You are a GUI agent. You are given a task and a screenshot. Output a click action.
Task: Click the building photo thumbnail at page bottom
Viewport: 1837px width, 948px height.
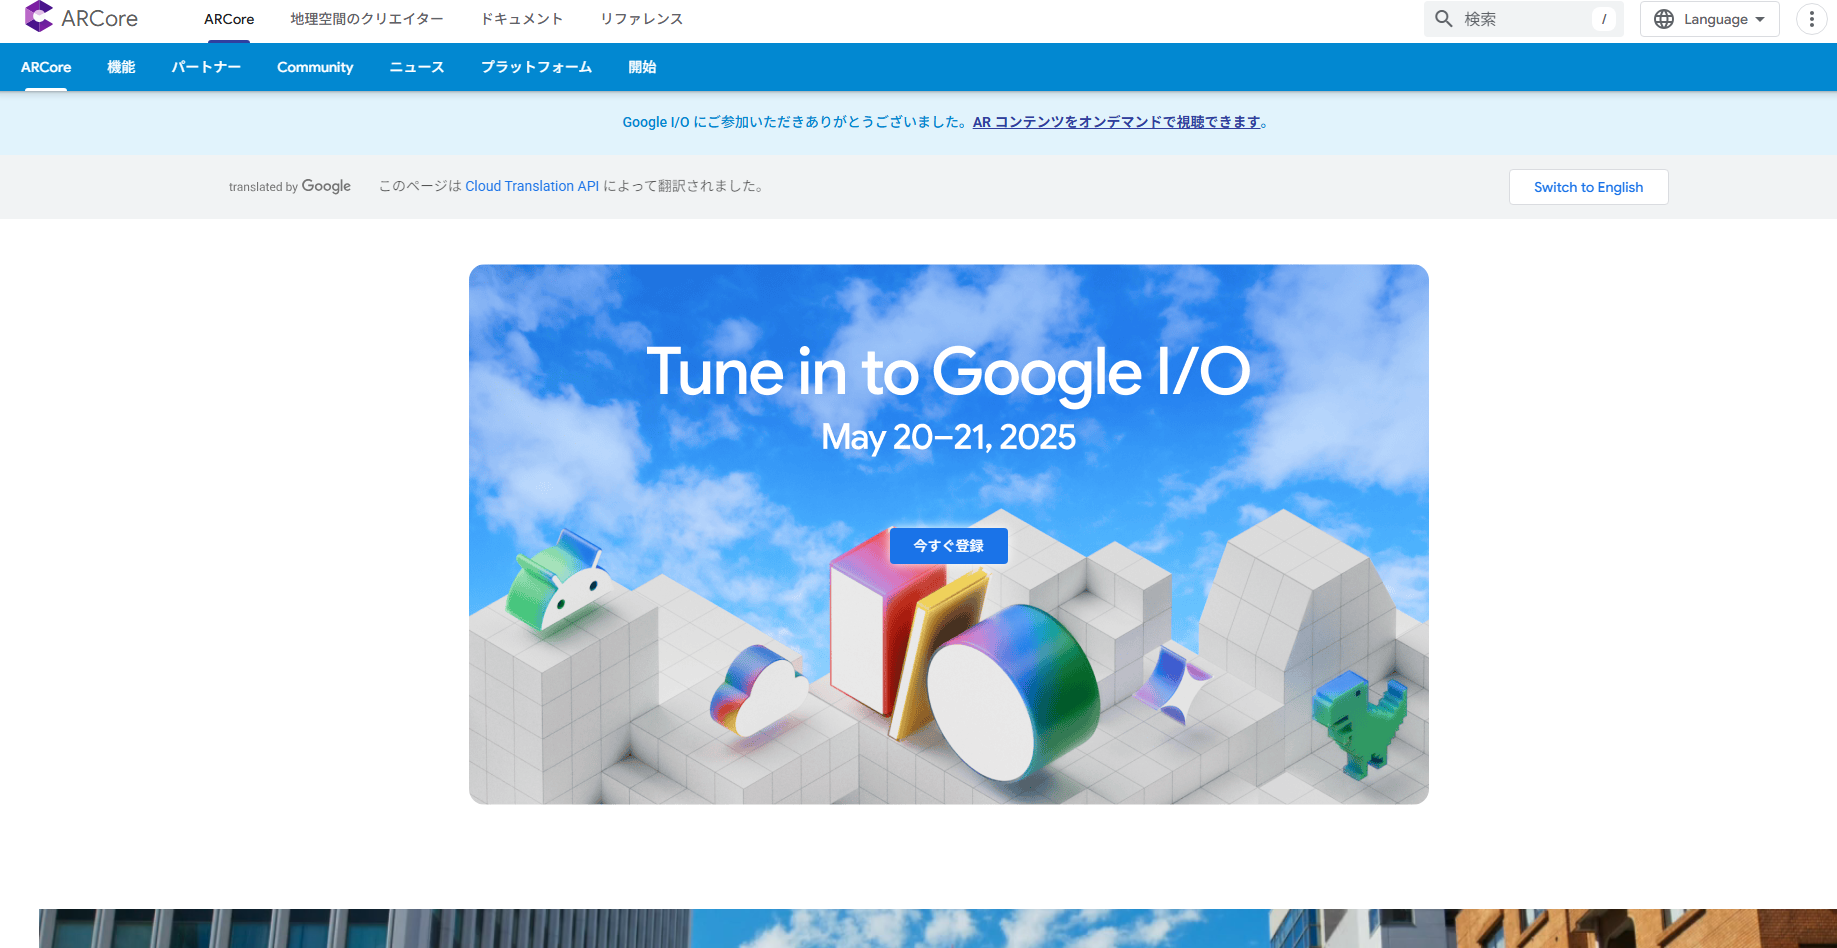(938, 928)
